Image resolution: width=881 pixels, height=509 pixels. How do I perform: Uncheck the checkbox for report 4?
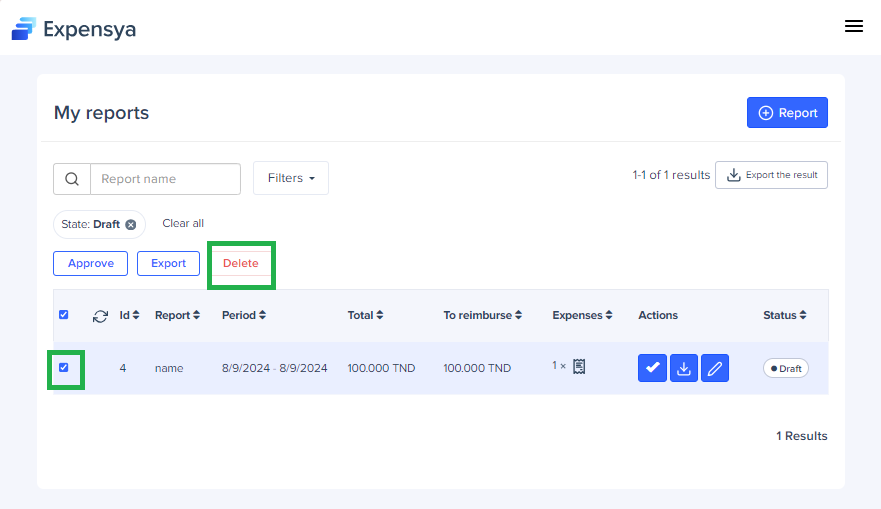tap(64, 368)
